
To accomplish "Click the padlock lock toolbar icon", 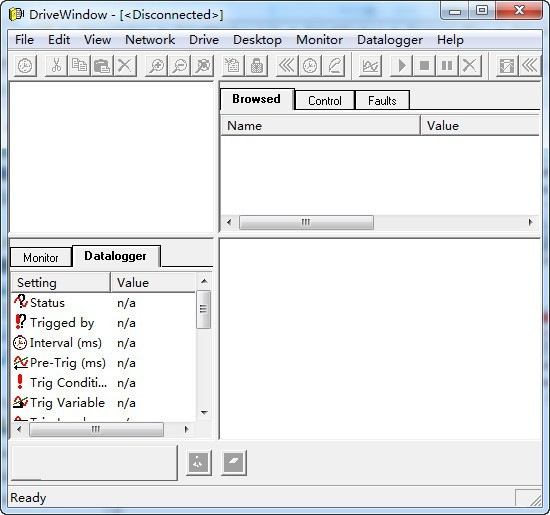I will 257,66.
